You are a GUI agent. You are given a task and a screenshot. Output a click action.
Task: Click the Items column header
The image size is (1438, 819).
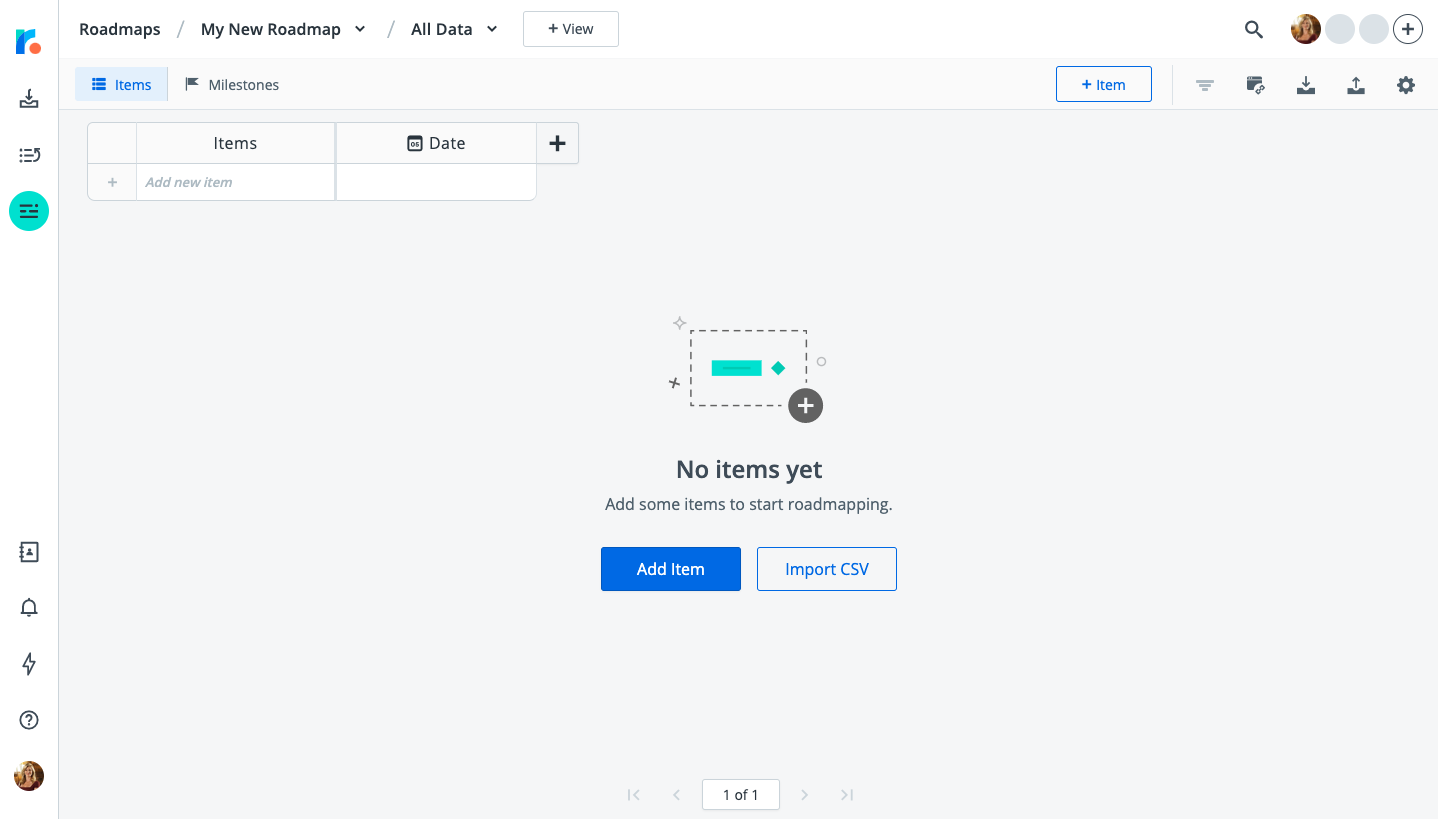(235, 143)
